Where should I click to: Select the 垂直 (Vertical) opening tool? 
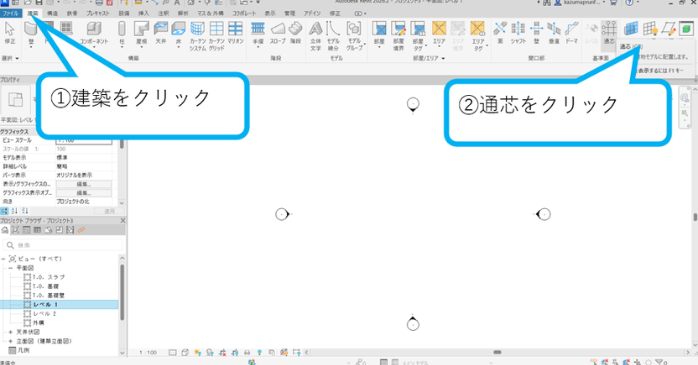point(554,33)
